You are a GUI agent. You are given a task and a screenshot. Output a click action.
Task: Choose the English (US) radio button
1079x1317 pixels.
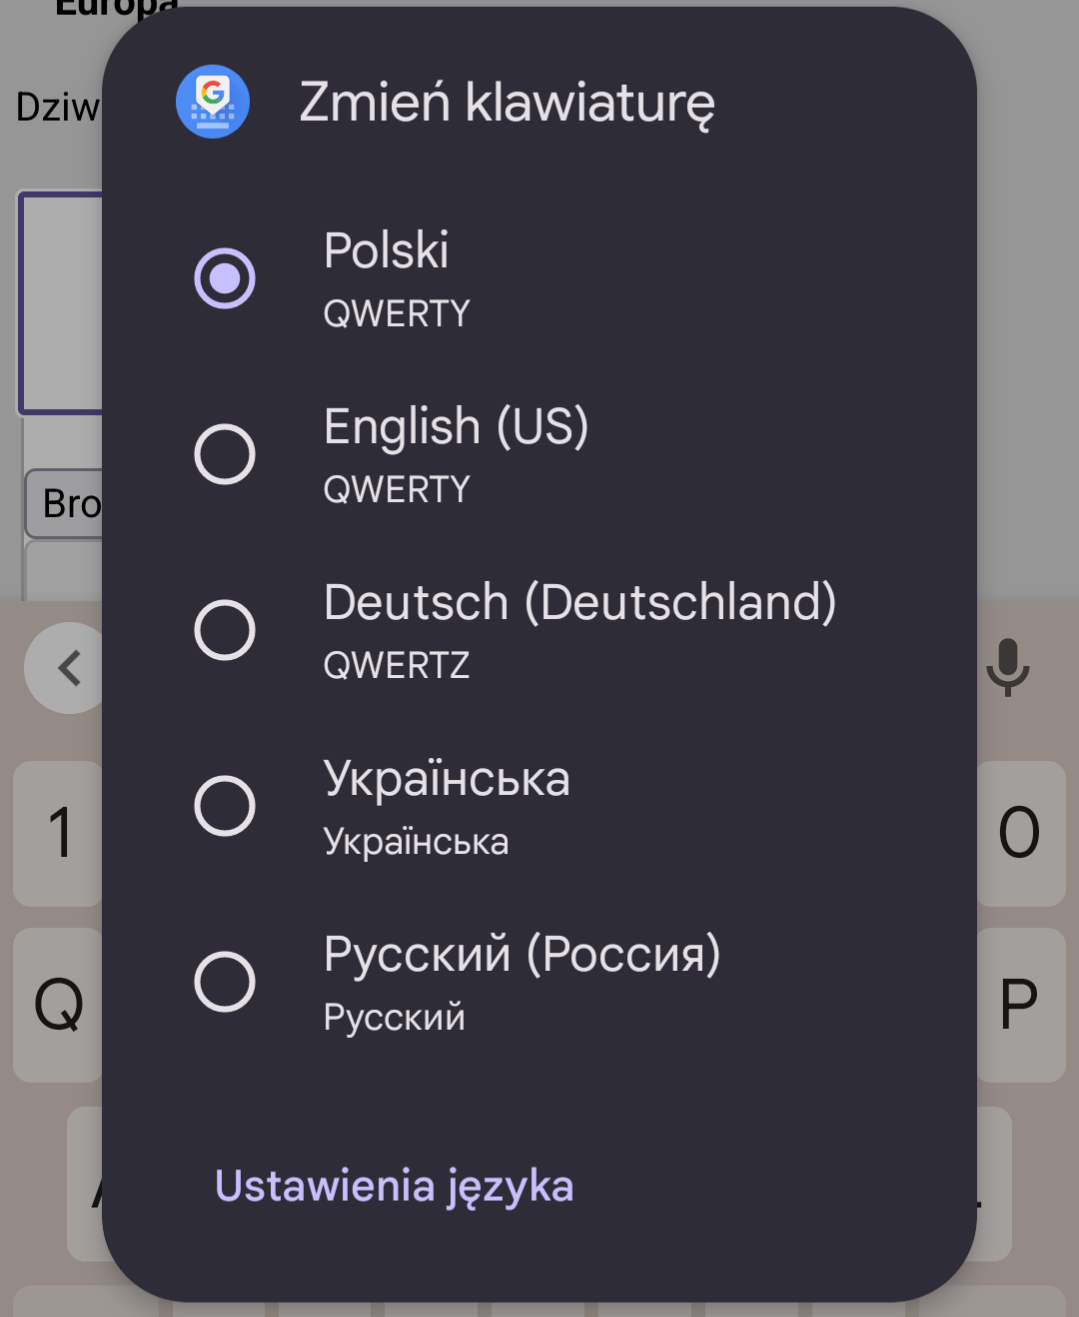pos(225,454)
